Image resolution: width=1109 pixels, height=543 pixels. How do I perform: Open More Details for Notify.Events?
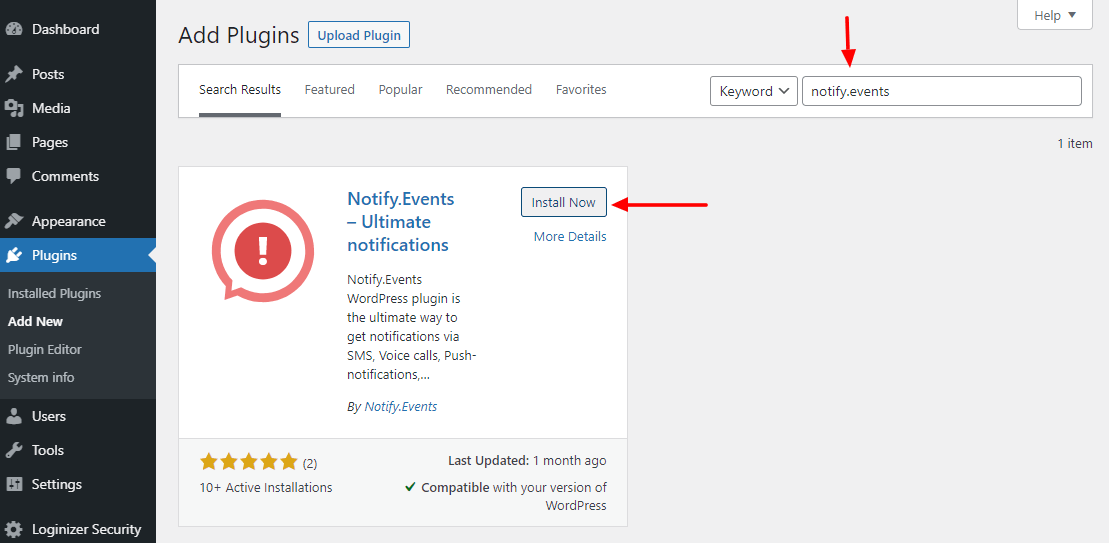[570, 237]
